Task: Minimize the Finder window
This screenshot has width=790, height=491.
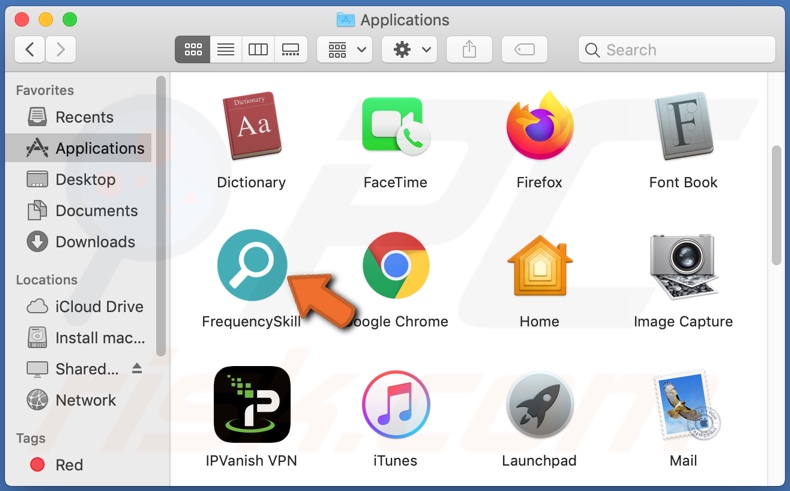Action: [x=46, y=20]
